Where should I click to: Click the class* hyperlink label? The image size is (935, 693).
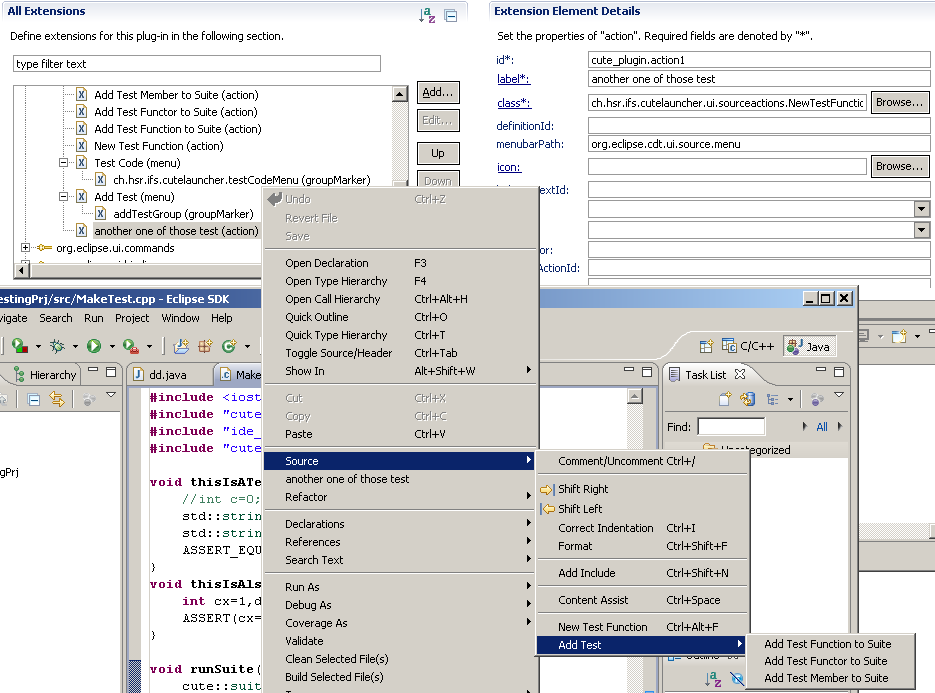(513, 103)
